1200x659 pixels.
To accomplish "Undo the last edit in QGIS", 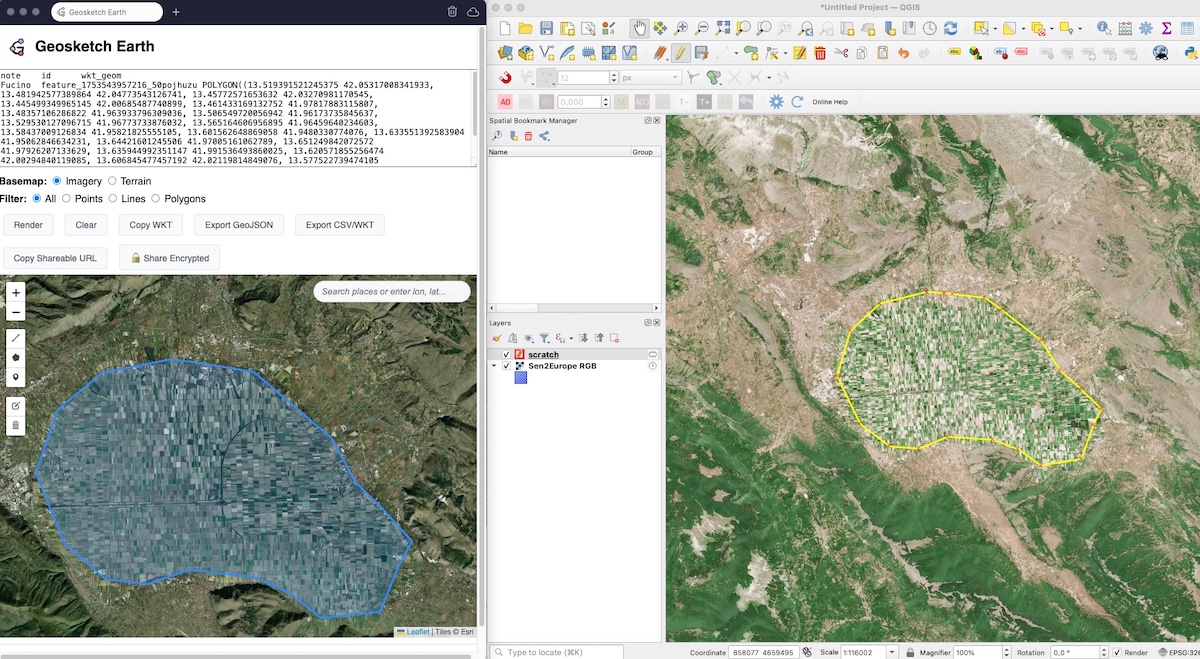I will pyautogui.click(x=904, y=53).
